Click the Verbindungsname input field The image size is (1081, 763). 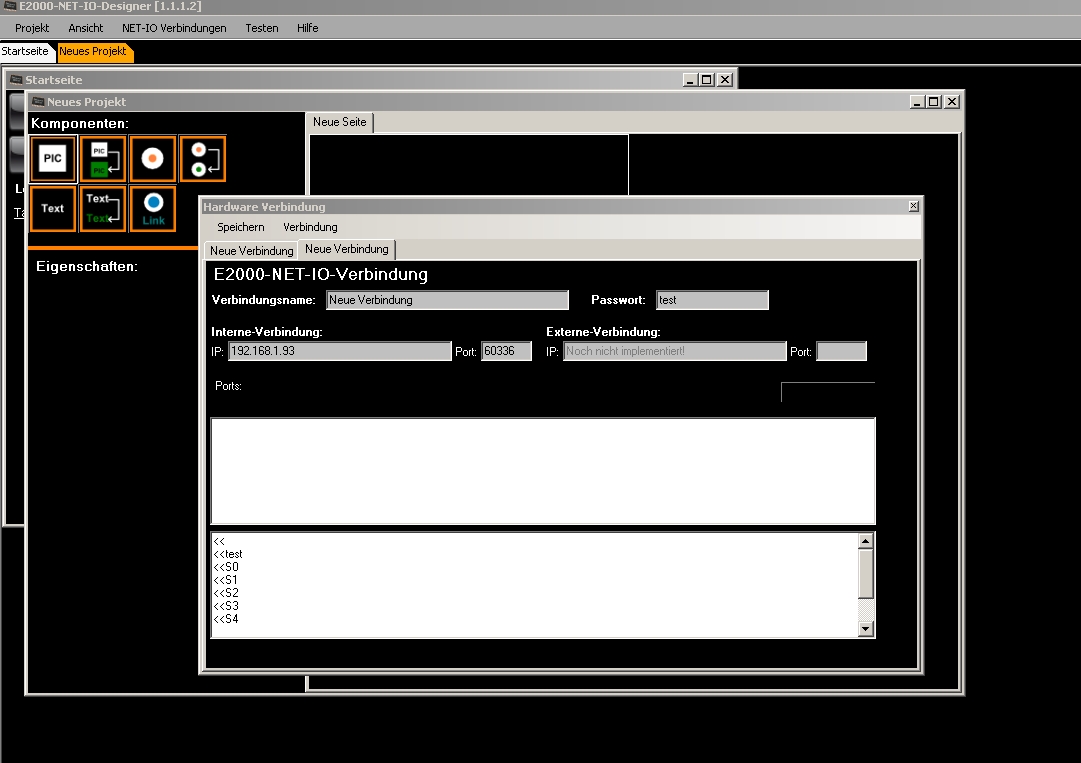click(447, 300)
